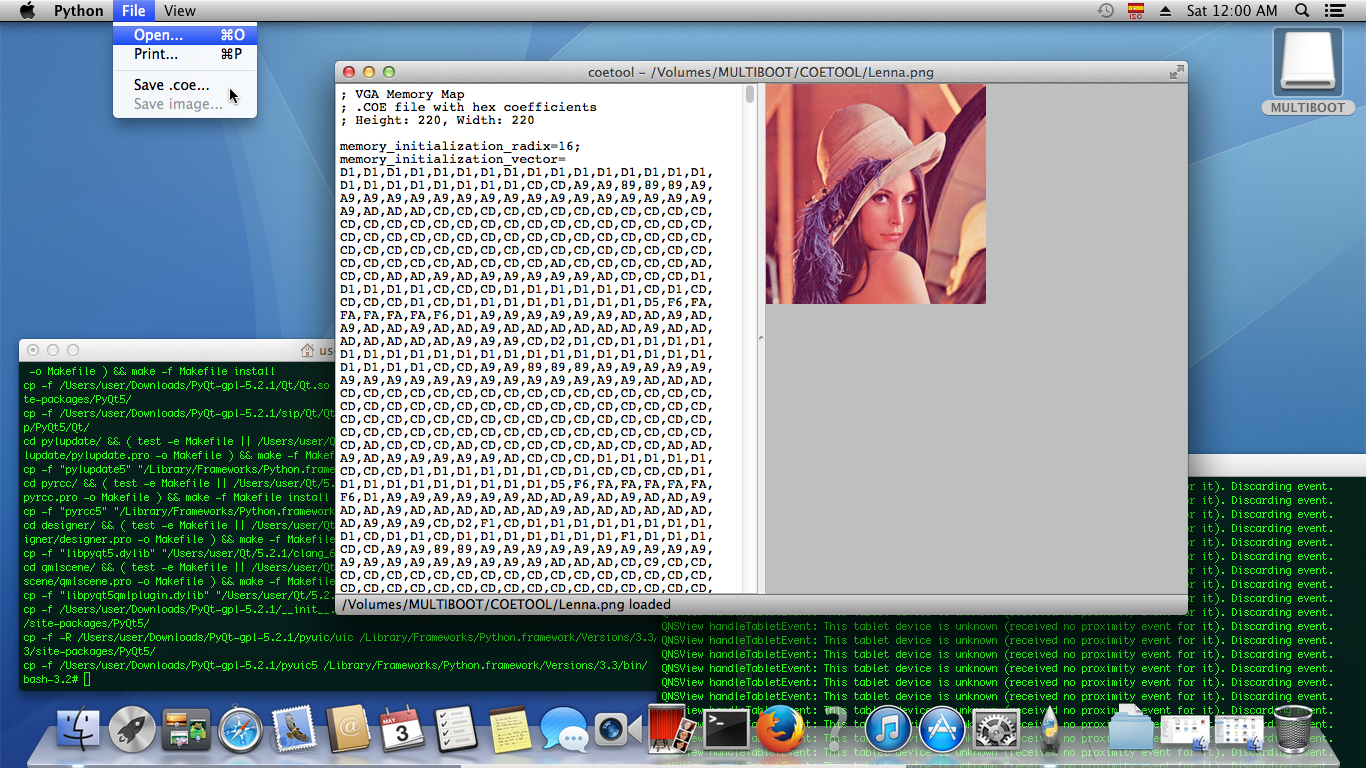Click the Spotlight search magnifier icon
1366x768 pixels.
(1302, 11)
